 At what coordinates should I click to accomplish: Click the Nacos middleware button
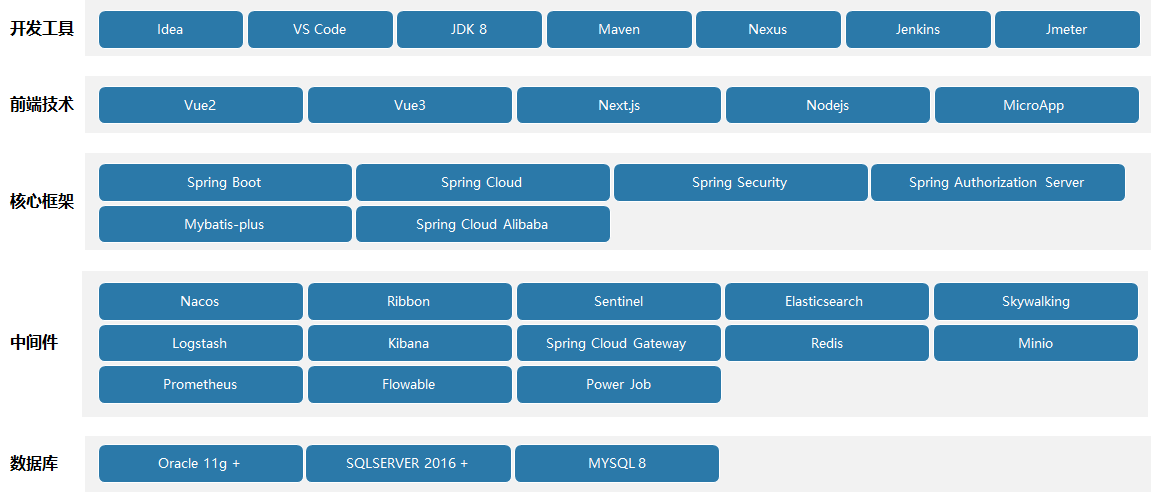click(200, 302)
